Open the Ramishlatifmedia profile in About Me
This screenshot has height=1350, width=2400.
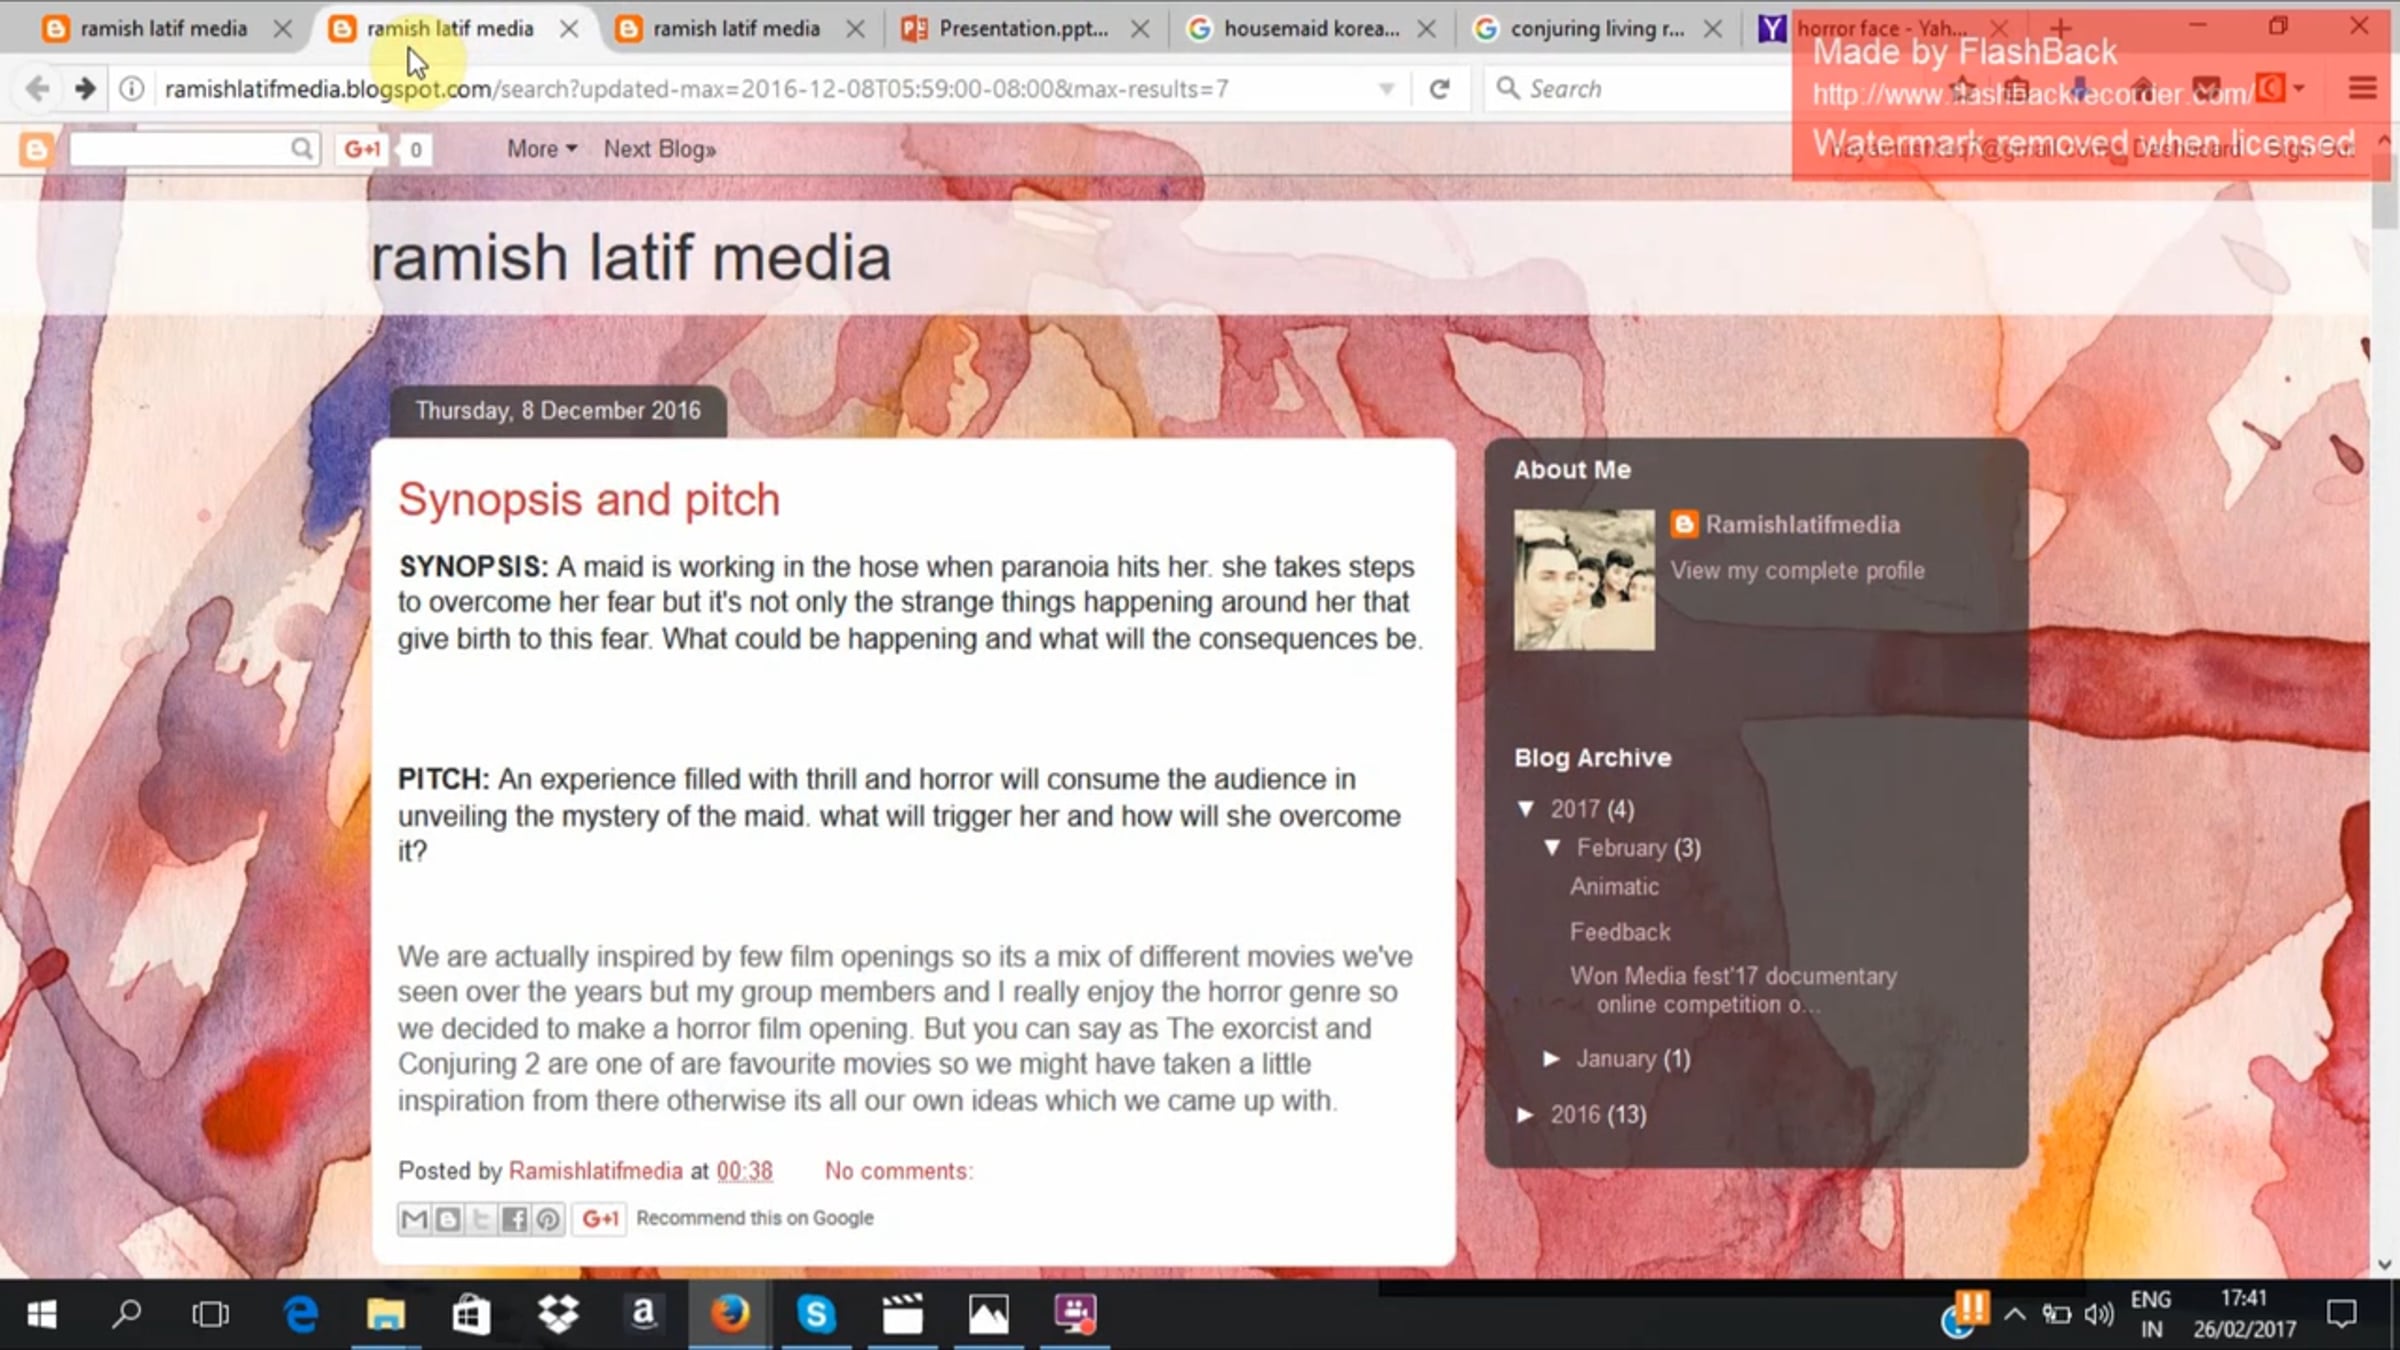click(x=1802, y=525)
